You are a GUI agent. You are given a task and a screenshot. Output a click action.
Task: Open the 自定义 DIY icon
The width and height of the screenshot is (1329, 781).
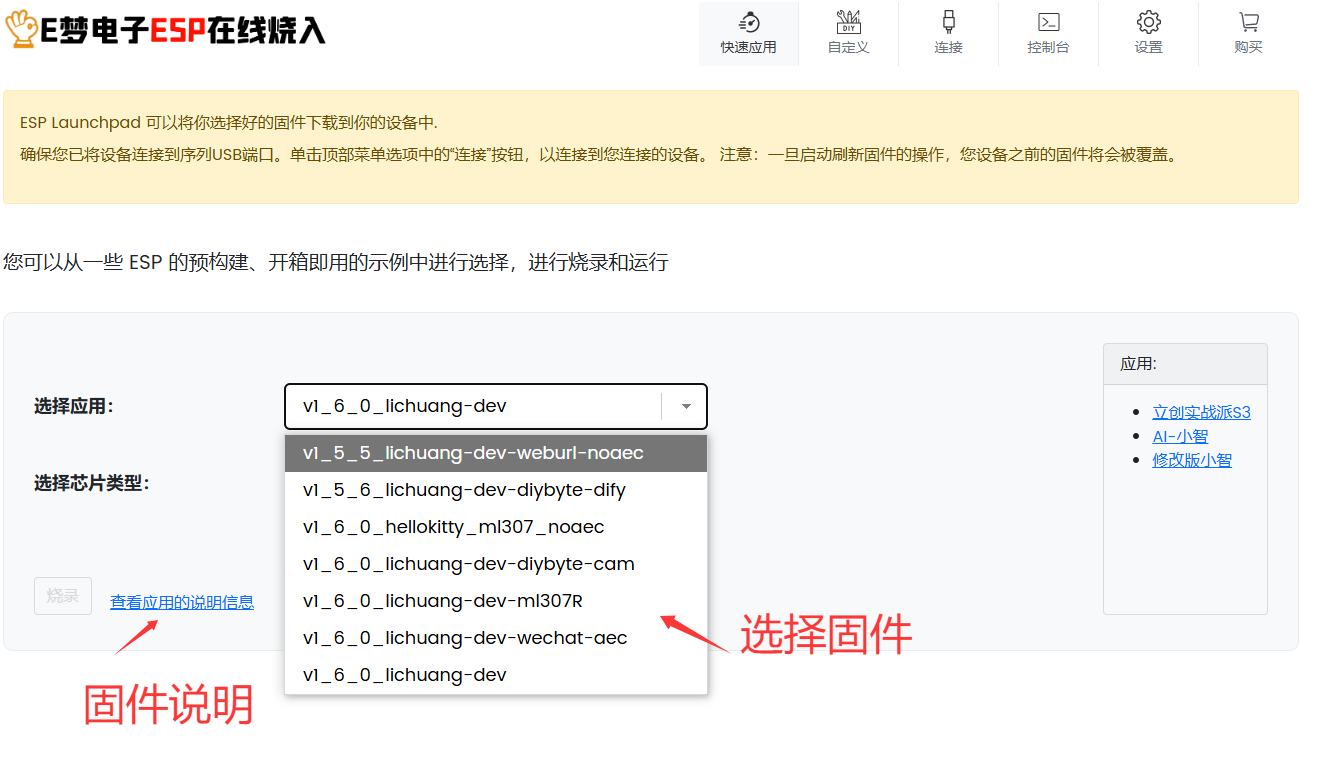(x=848, y=23)
